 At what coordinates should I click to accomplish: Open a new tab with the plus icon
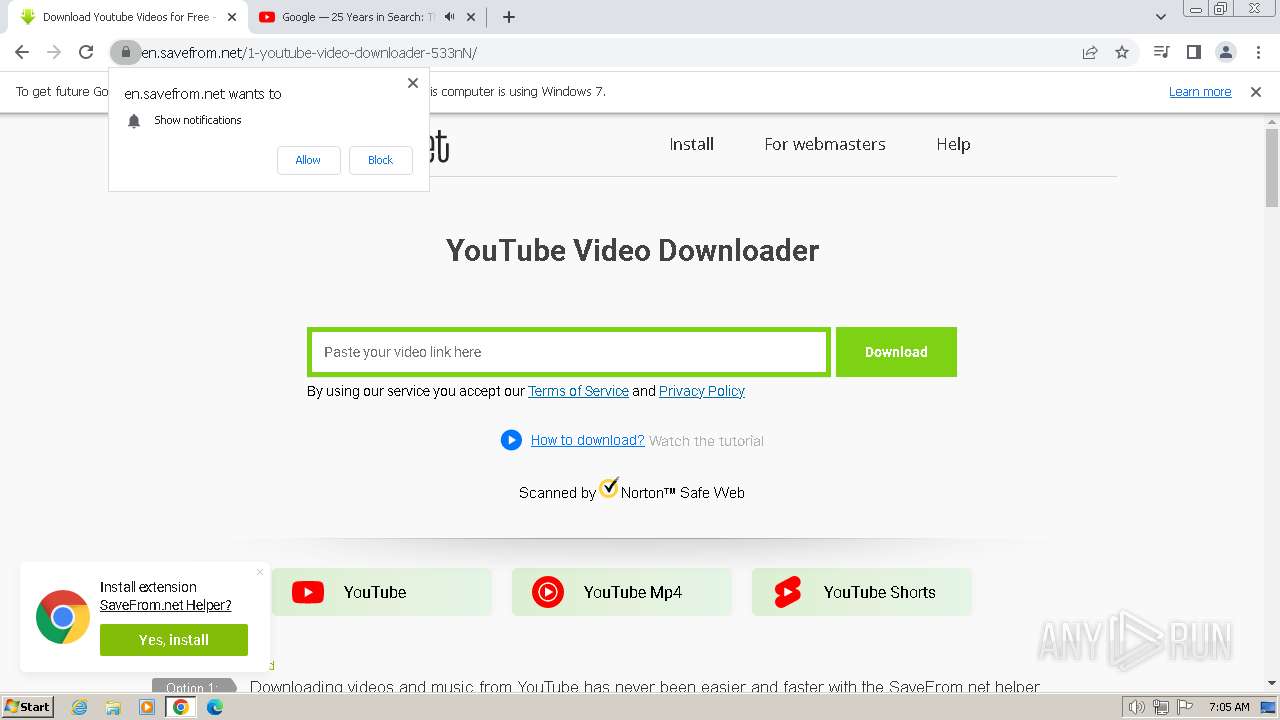(509, 17)
